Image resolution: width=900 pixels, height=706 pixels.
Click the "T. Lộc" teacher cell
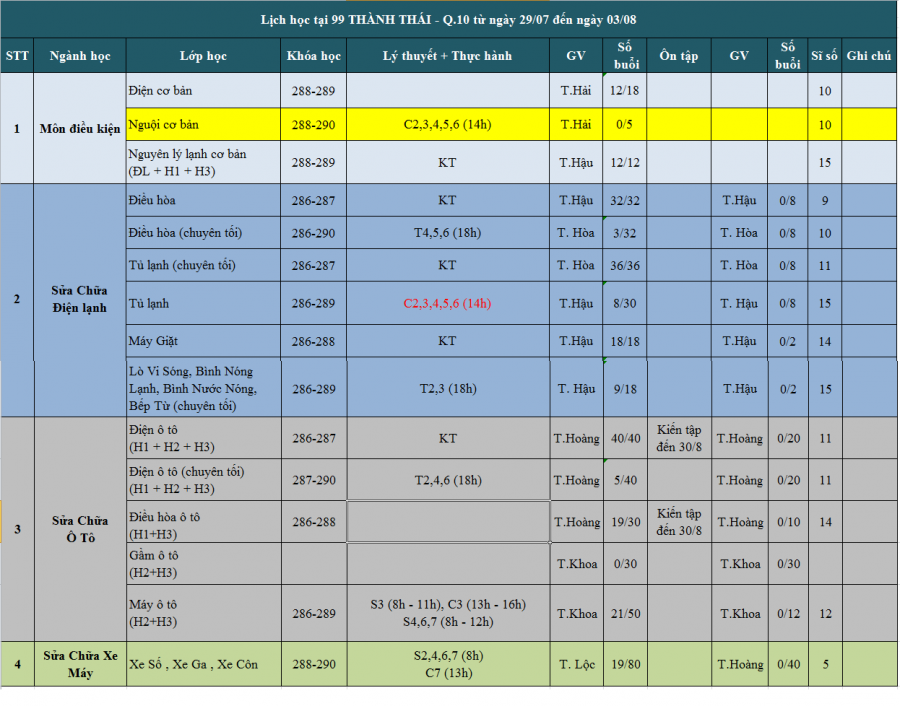pyautogui.click(x=577, y=665)
